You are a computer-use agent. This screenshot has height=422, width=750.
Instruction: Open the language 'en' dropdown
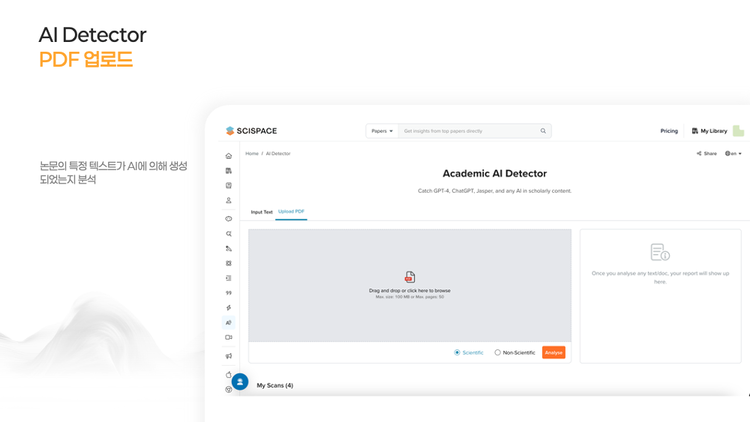[x=733, y=154]
